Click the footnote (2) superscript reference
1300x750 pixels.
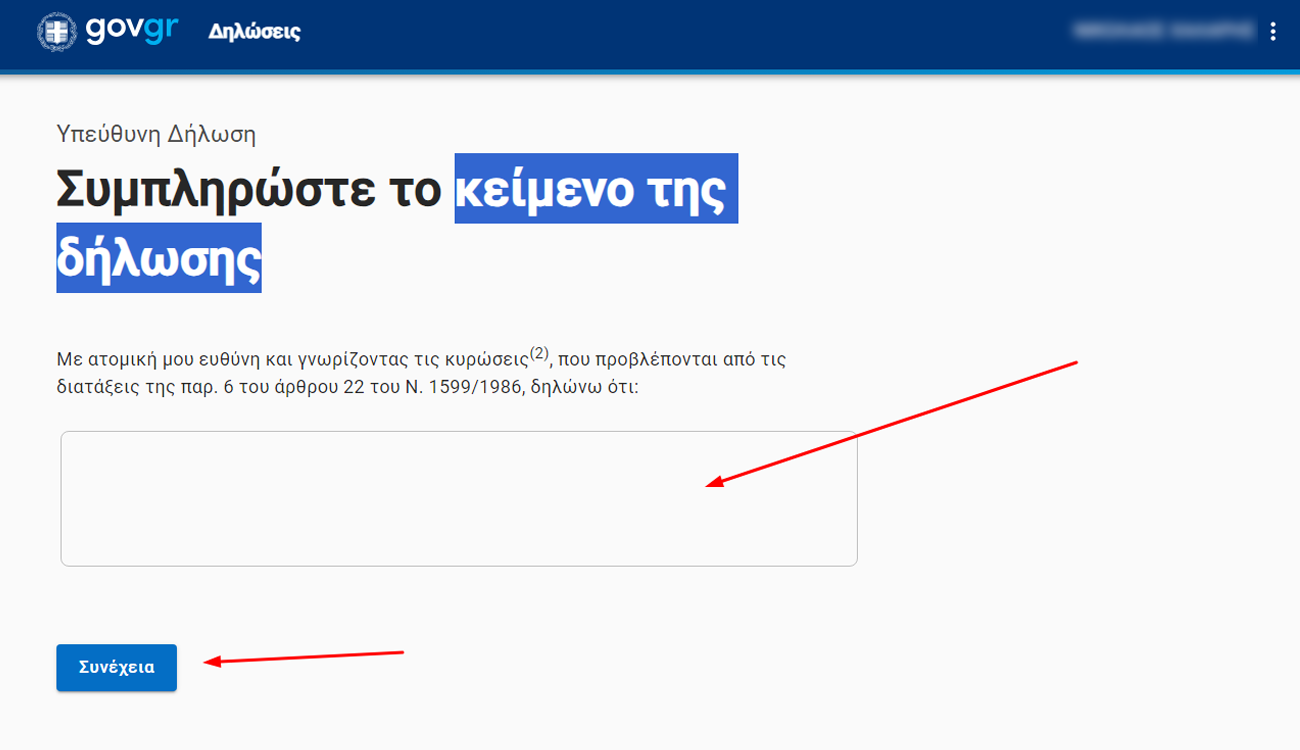[539, 353]
